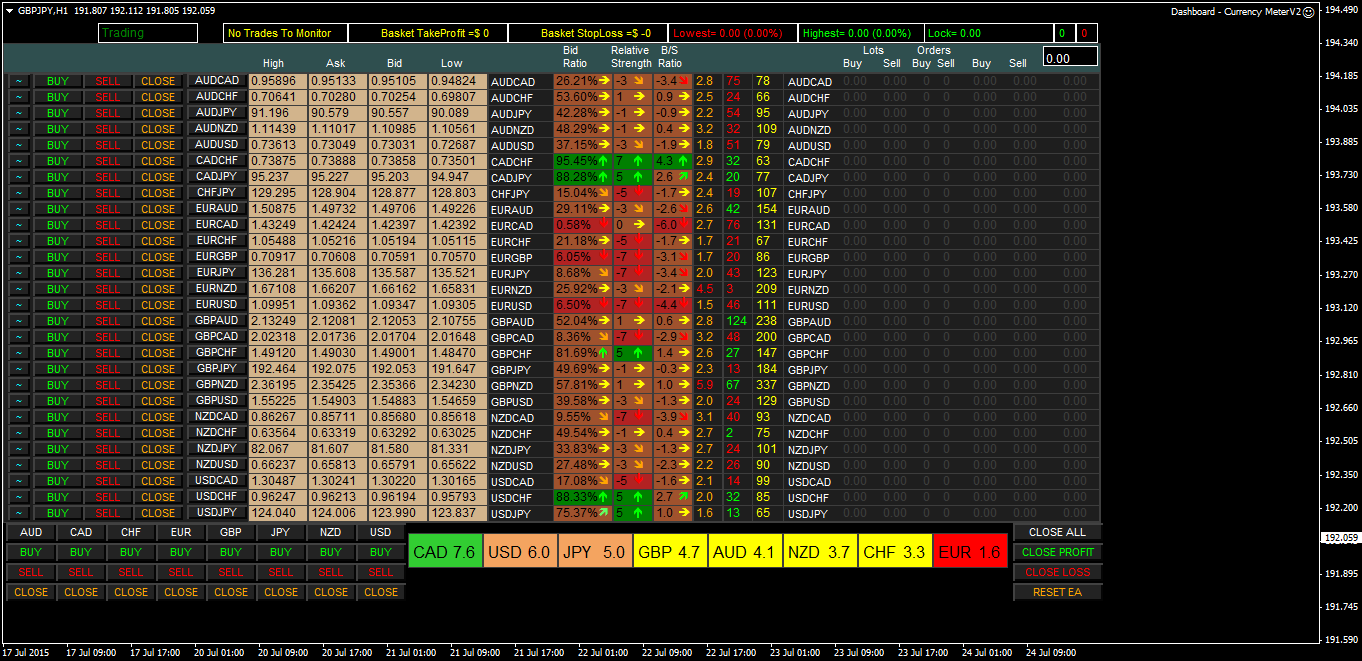Image resolution: width=1362 pixels, height=661 pixels.
Task: Click CLOSE under the CHF basket column
Action: pyautogui.click(x=131, y=592)
